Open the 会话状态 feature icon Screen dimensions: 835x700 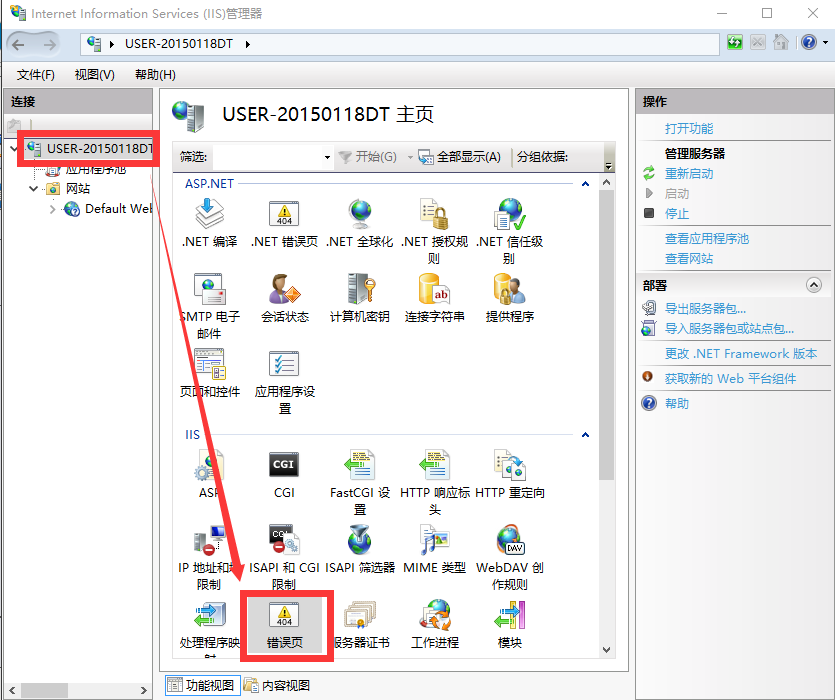284,290
